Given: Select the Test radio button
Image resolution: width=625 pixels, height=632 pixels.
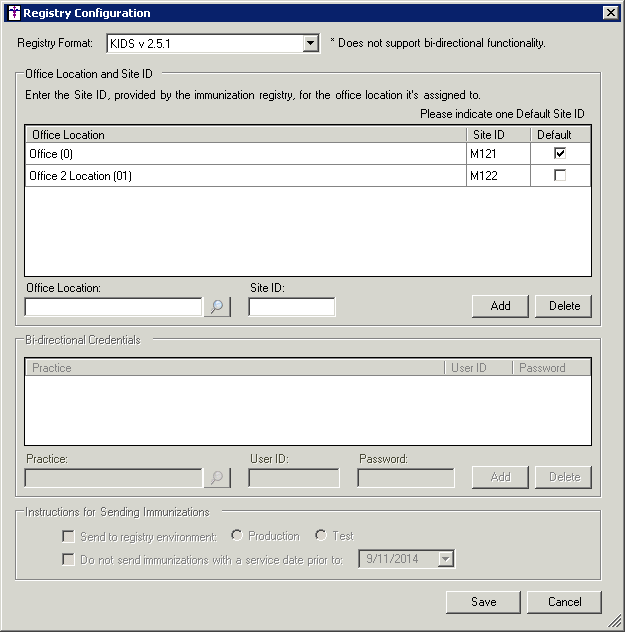Looking at the screenshot, I should [321, 536].
